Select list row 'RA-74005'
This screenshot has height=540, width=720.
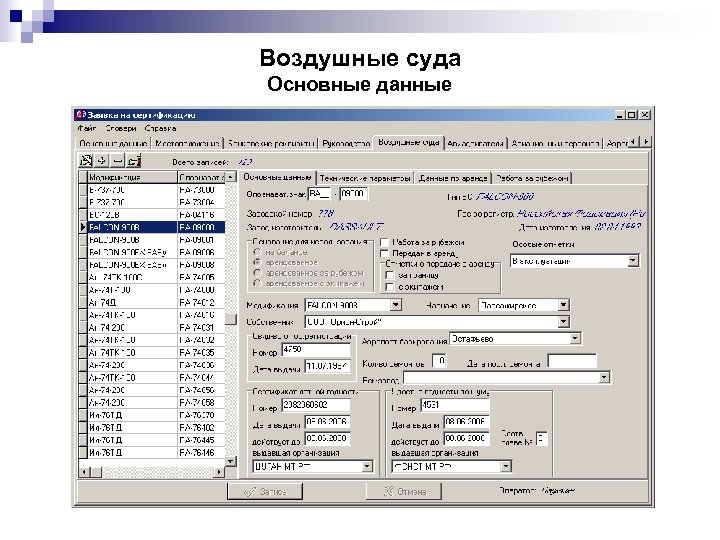point(156,277)
